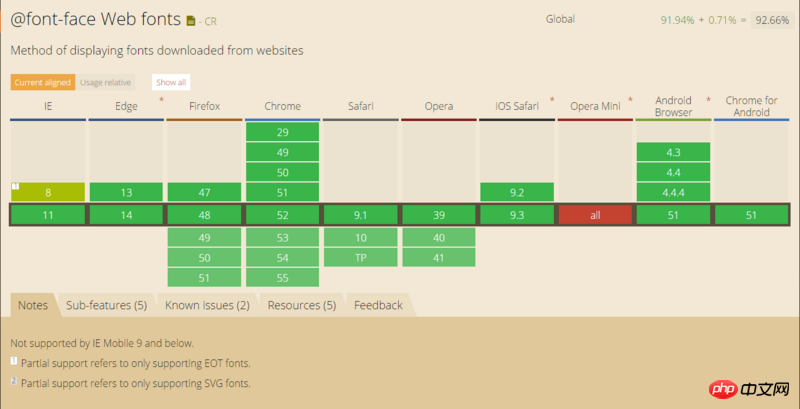Select the Edge browser column header
The height and width of the screenshot is (409, 800).
point(126,106)
